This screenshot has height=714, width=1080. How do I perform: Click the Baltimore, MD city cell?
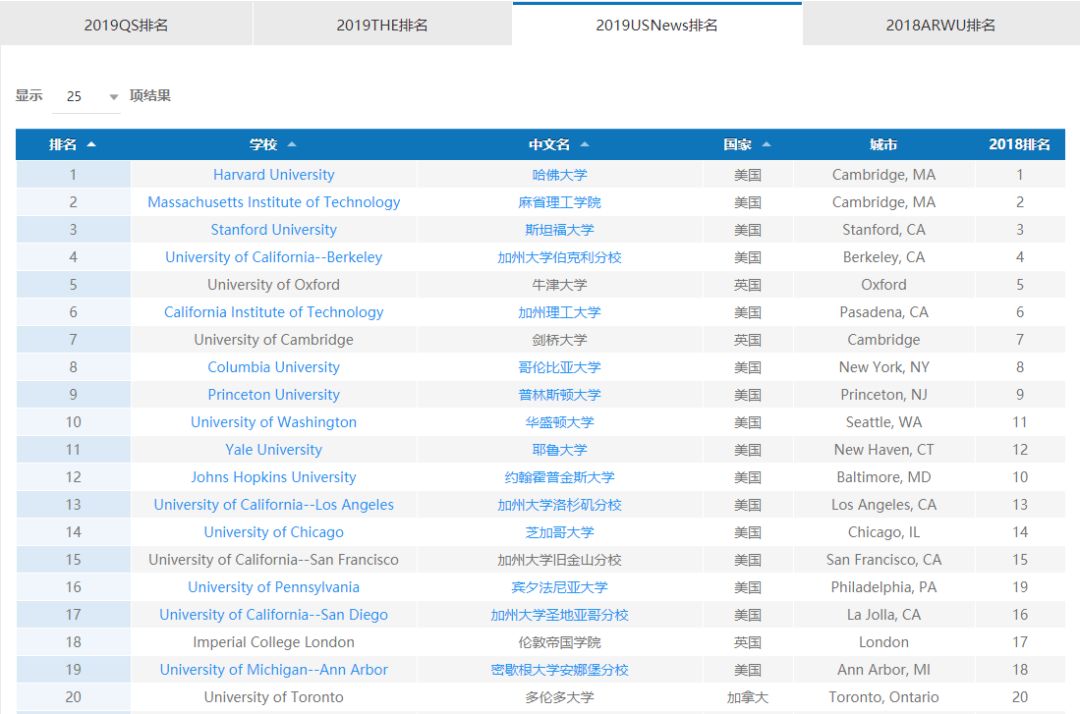(884, 478)
